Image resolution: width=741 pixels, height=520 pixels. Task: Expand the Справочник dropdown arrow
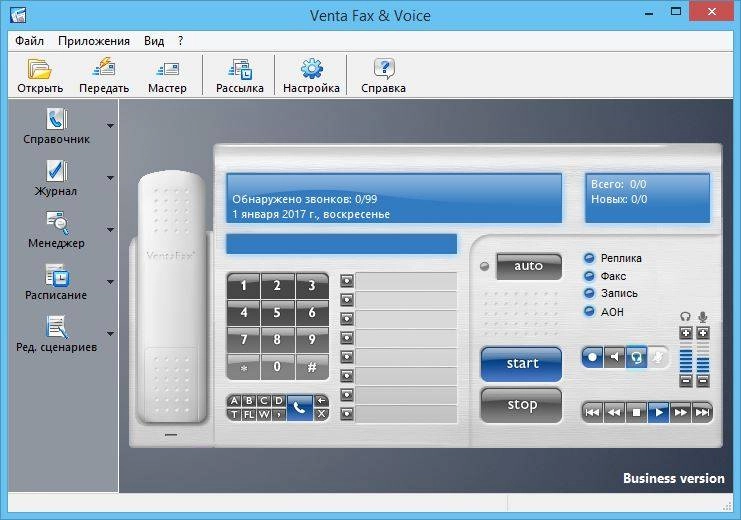[110, 126]
